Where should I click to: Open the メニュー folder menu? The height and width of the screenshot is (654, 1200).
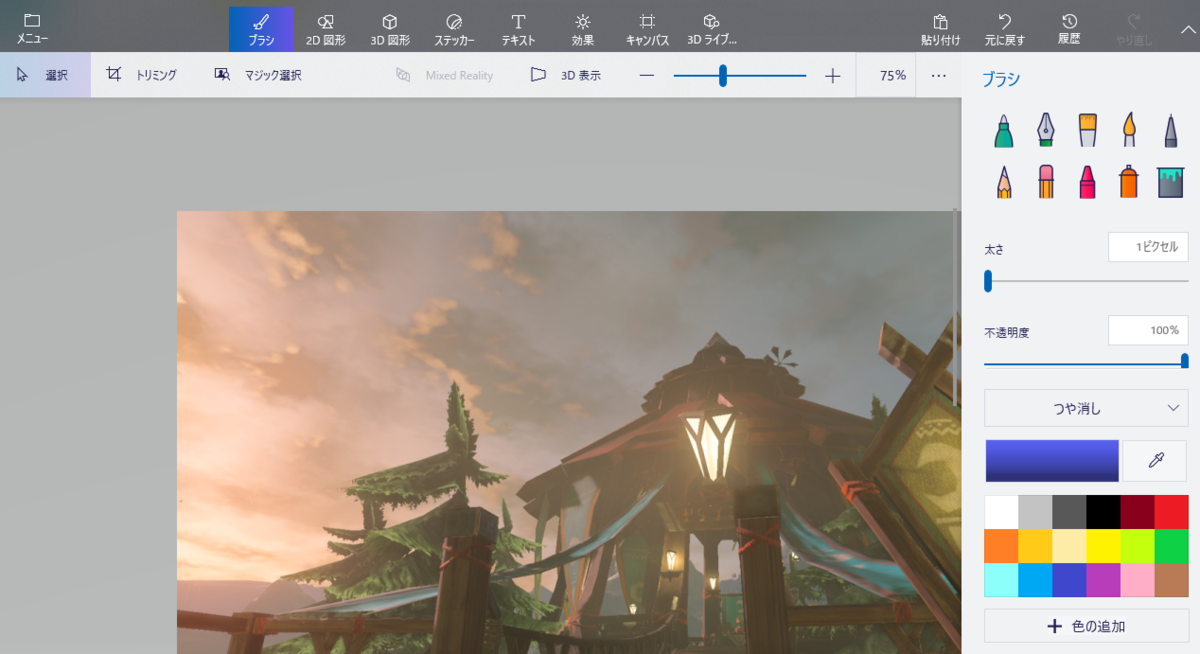(x=32, y=28)
